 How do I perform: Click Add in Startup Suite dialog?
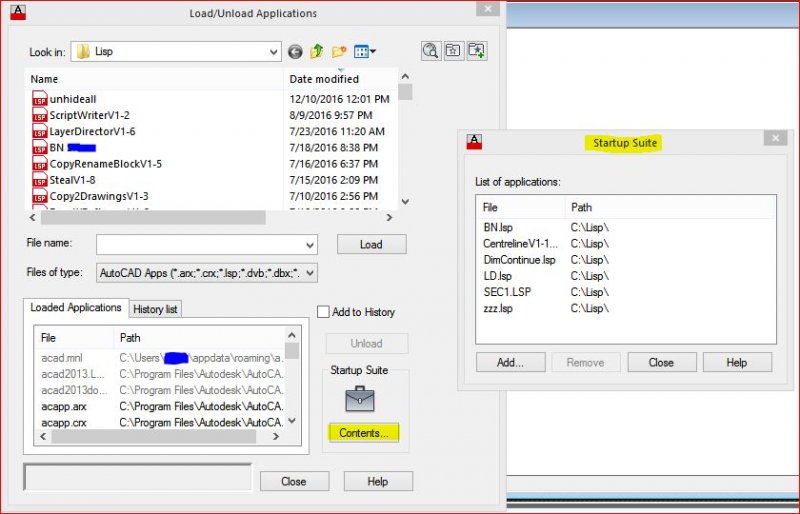pyautogui.click(x=510, y=362)
